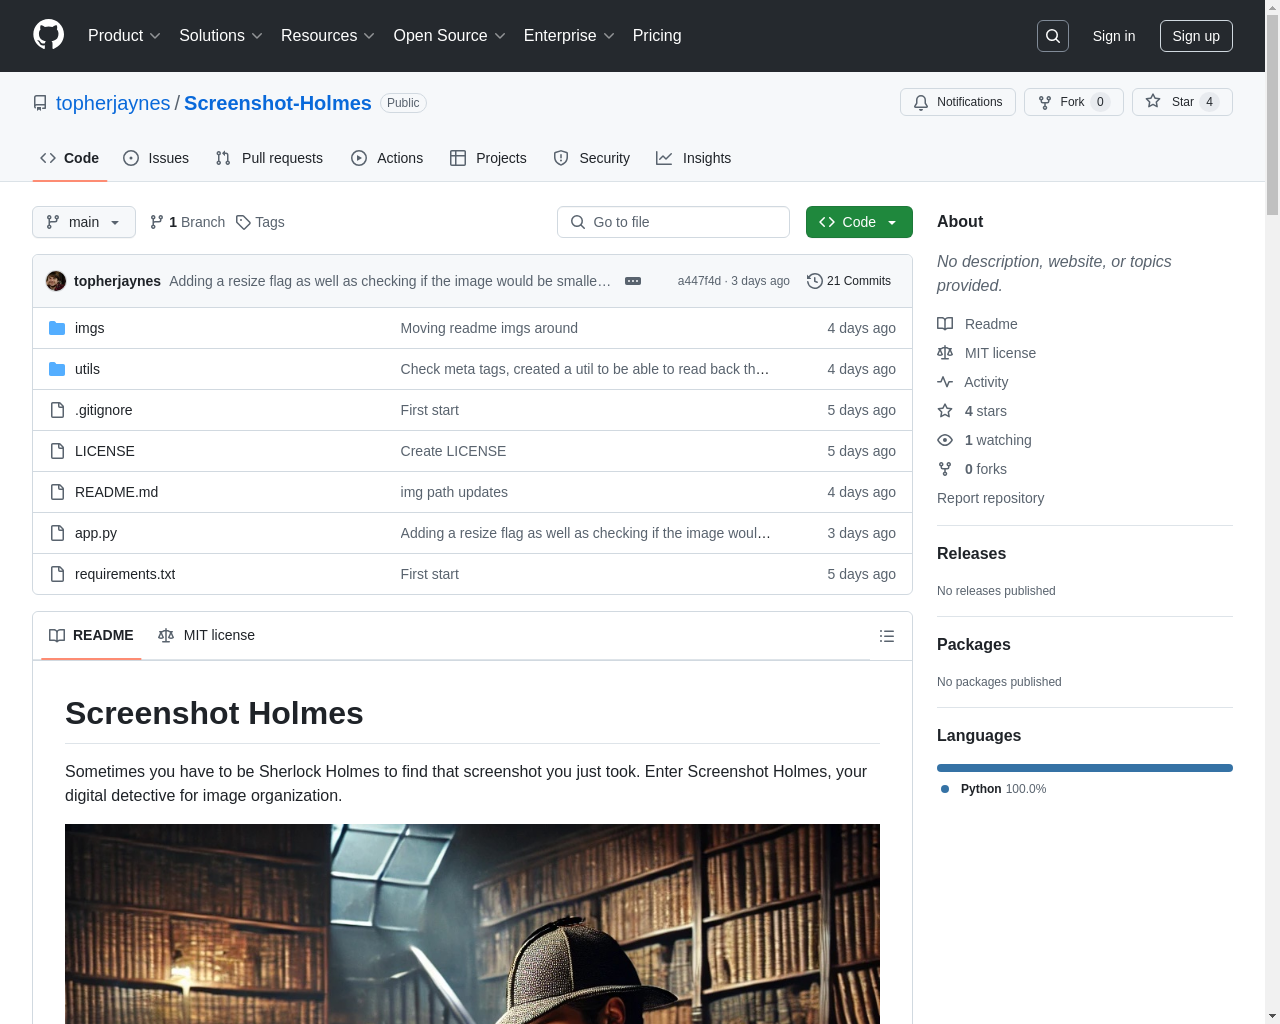
Task: Click the Sign up button
Action: coord(1196,36)
